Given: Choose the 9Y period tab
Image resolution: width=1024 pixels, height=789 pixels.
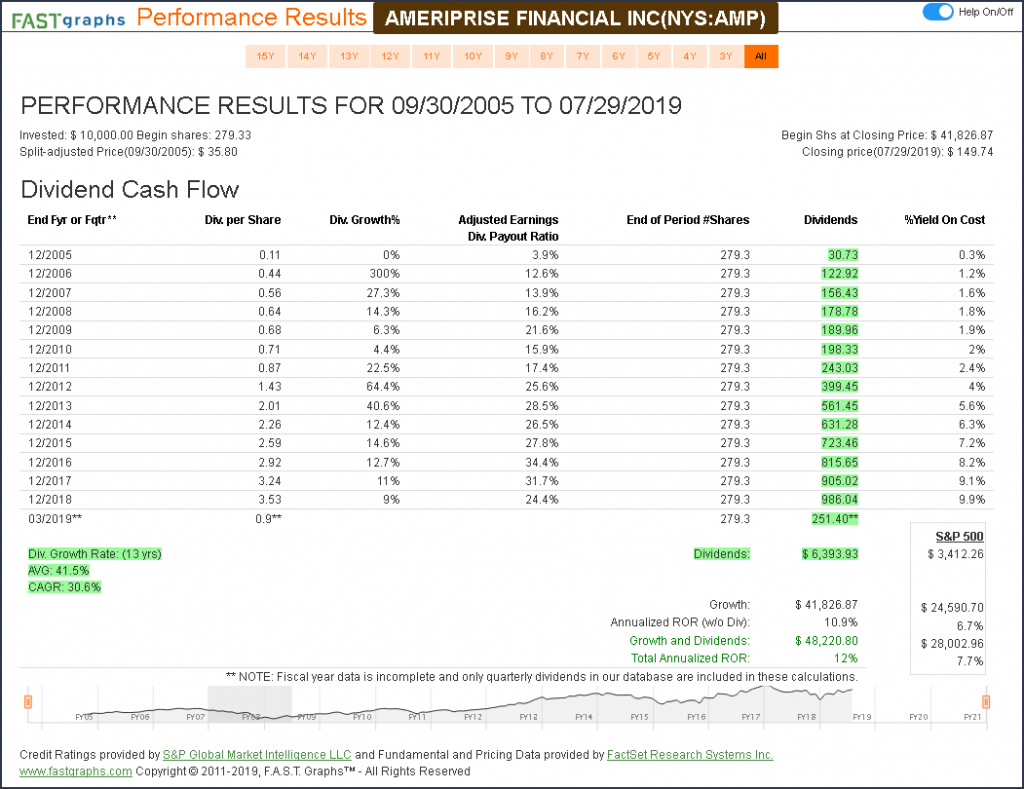Looking at the screenshot, I should click(x=511, y=56).
